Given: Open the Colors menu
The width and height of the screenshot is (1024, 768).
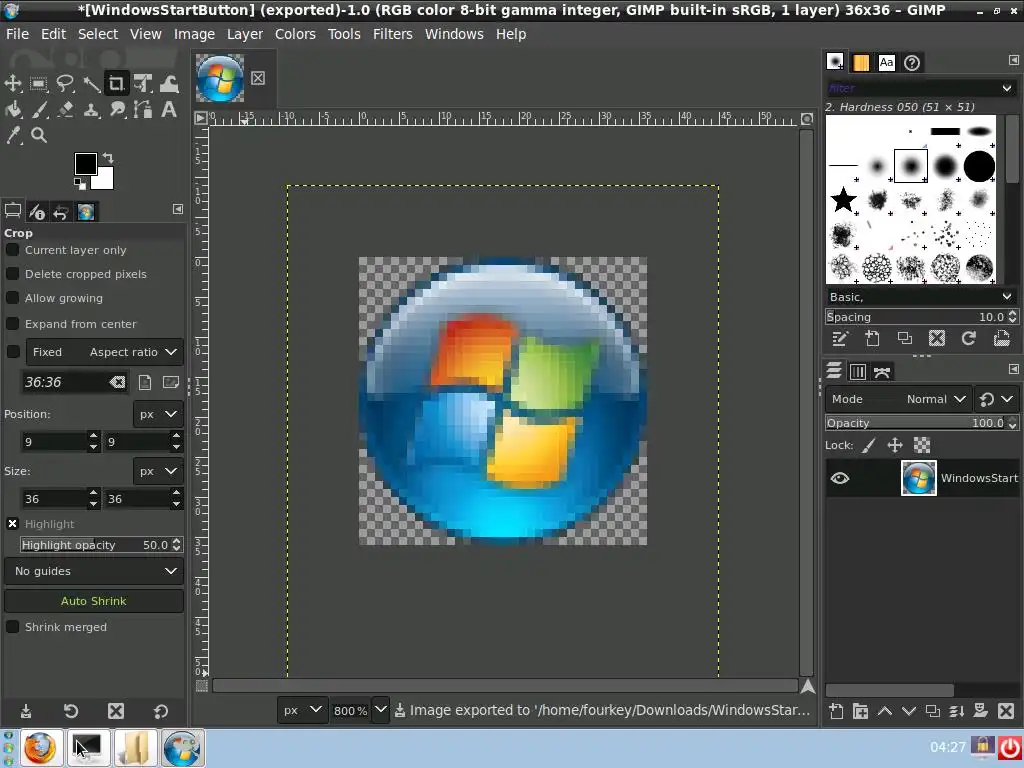Looking at the screenshot, I should tap(295, 34).
